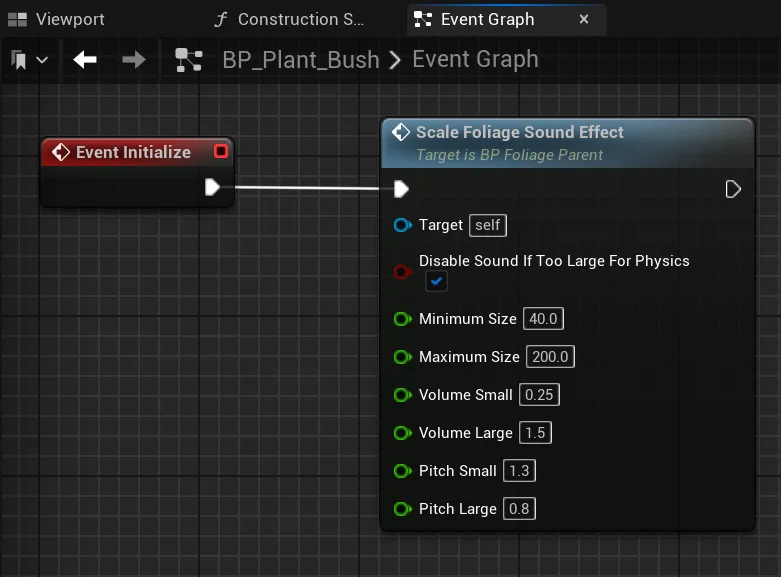
Task: Click the green Pitch Small input pin
Action: click(402, 471)
